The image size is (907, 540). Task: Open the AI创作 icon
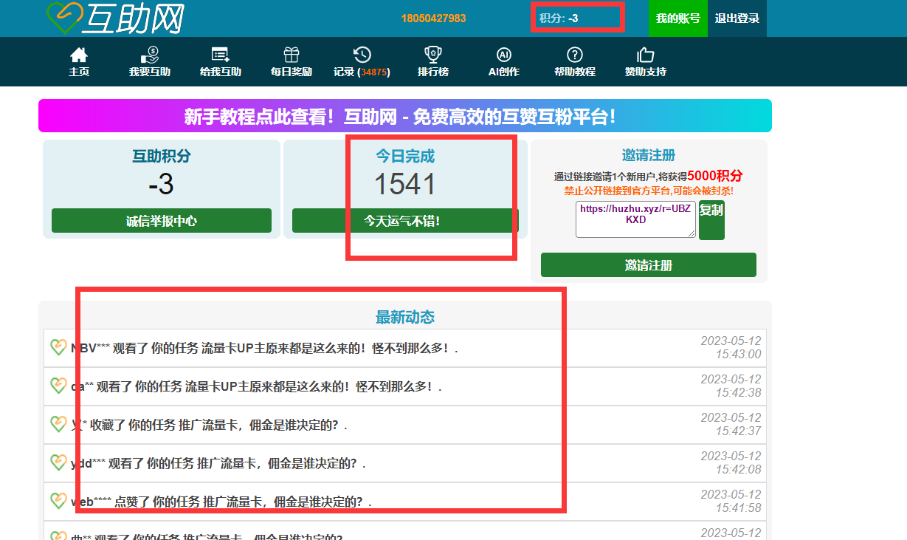[x=504, y=55]
